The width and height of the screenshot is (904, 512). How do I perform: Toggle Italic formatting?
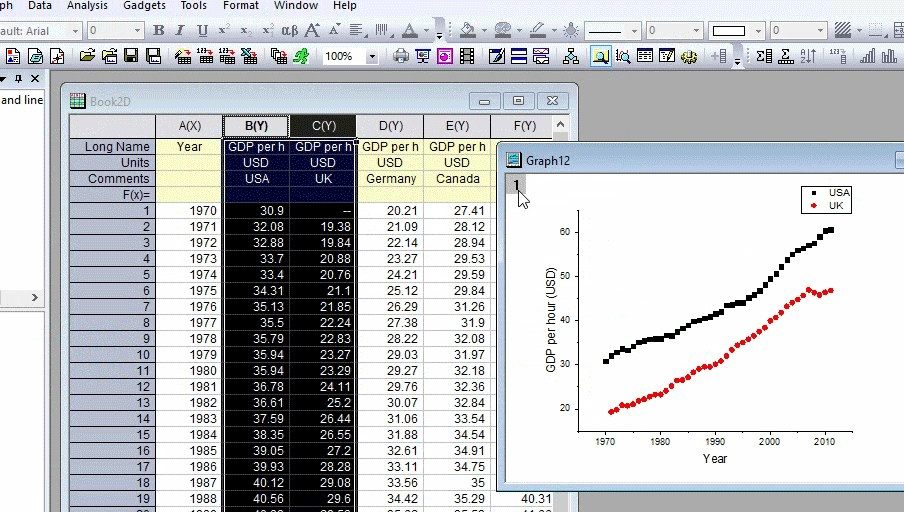180,31
